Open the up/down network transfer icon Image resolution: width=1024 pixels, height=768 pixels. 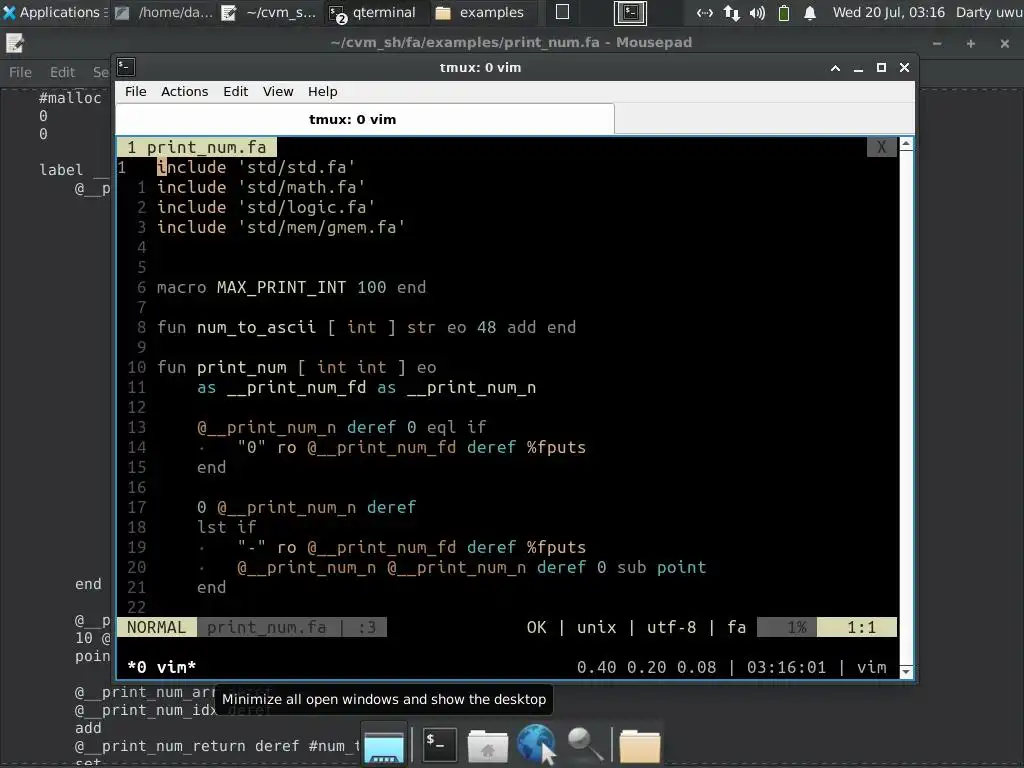[x=731, y=12]
